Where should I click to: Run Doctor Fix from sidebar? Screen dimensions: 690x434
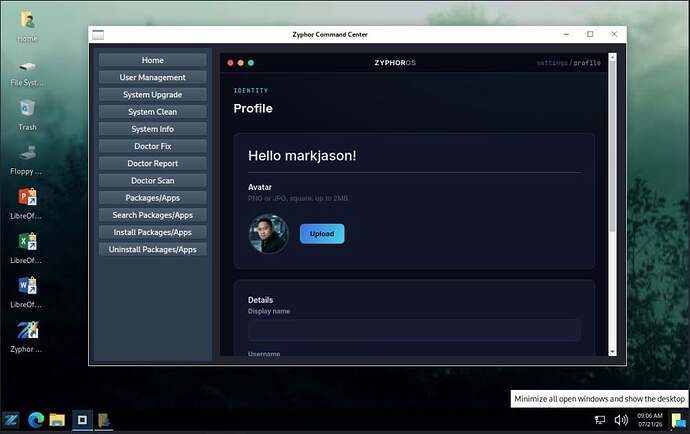[153, 146]
